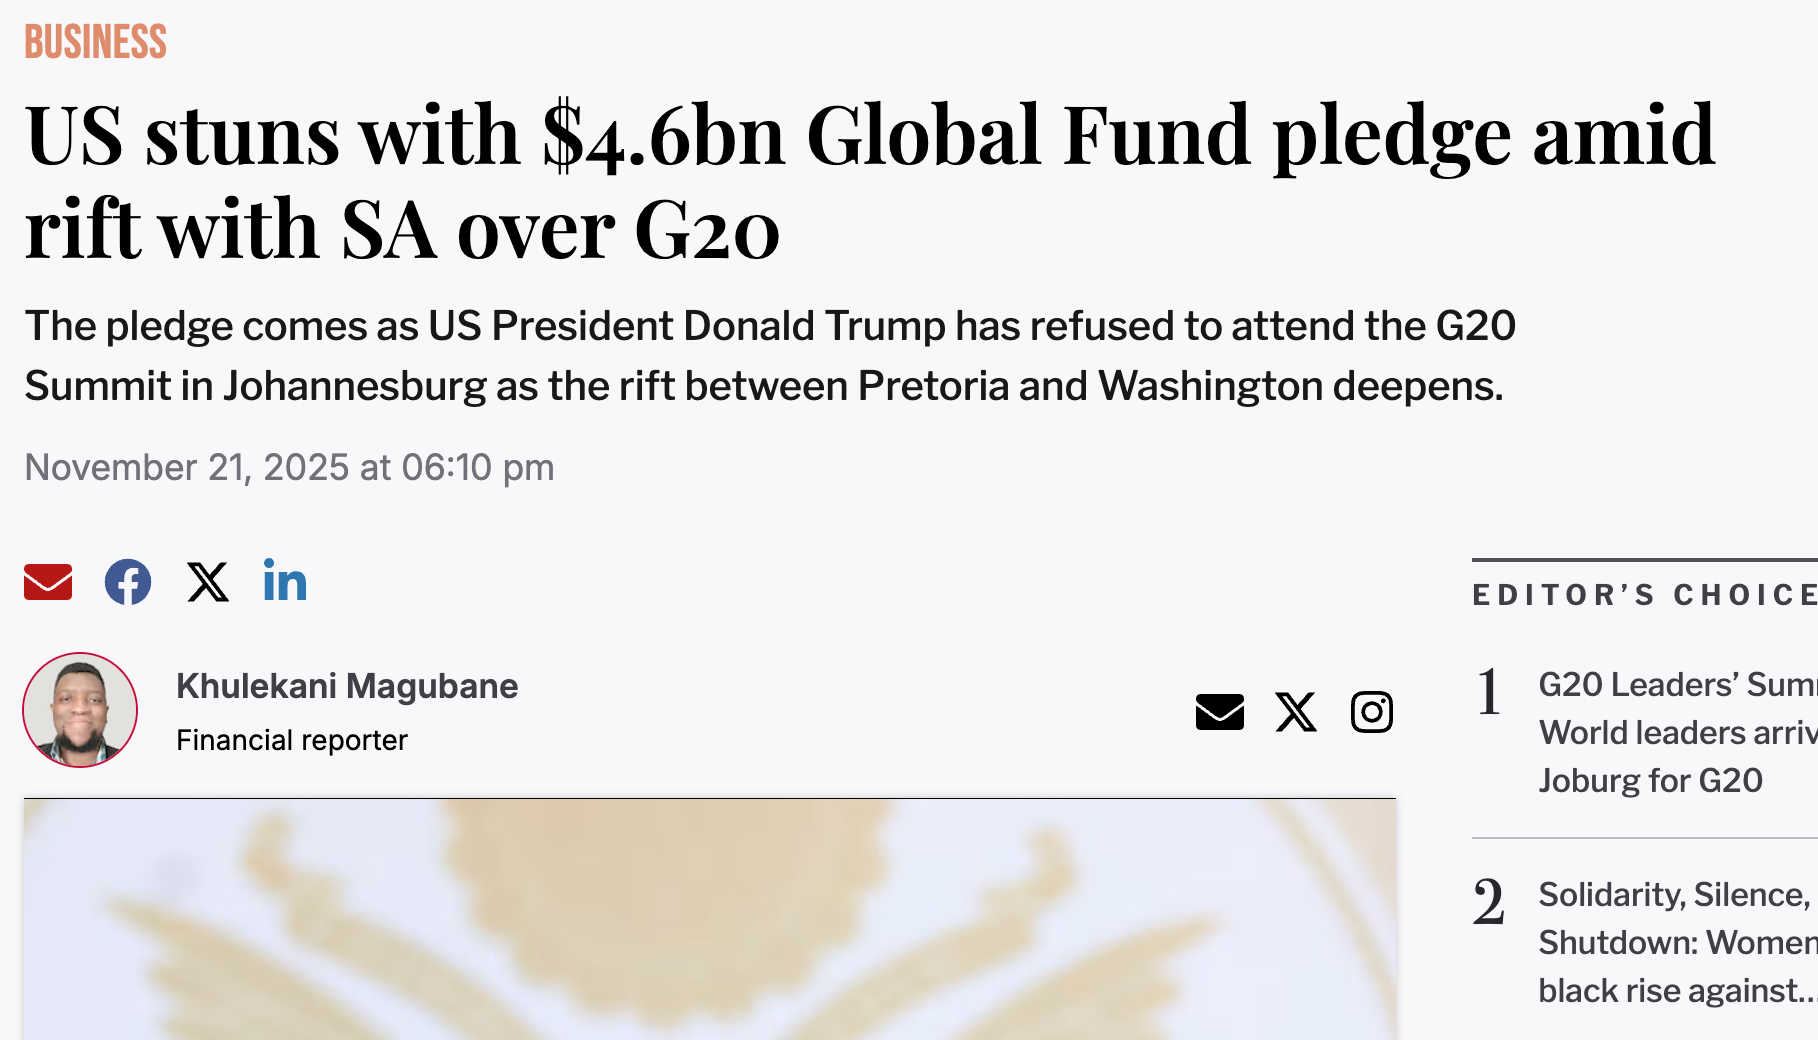
Task: Click the Editor's Choice heading
Action: coord(1644,595)
